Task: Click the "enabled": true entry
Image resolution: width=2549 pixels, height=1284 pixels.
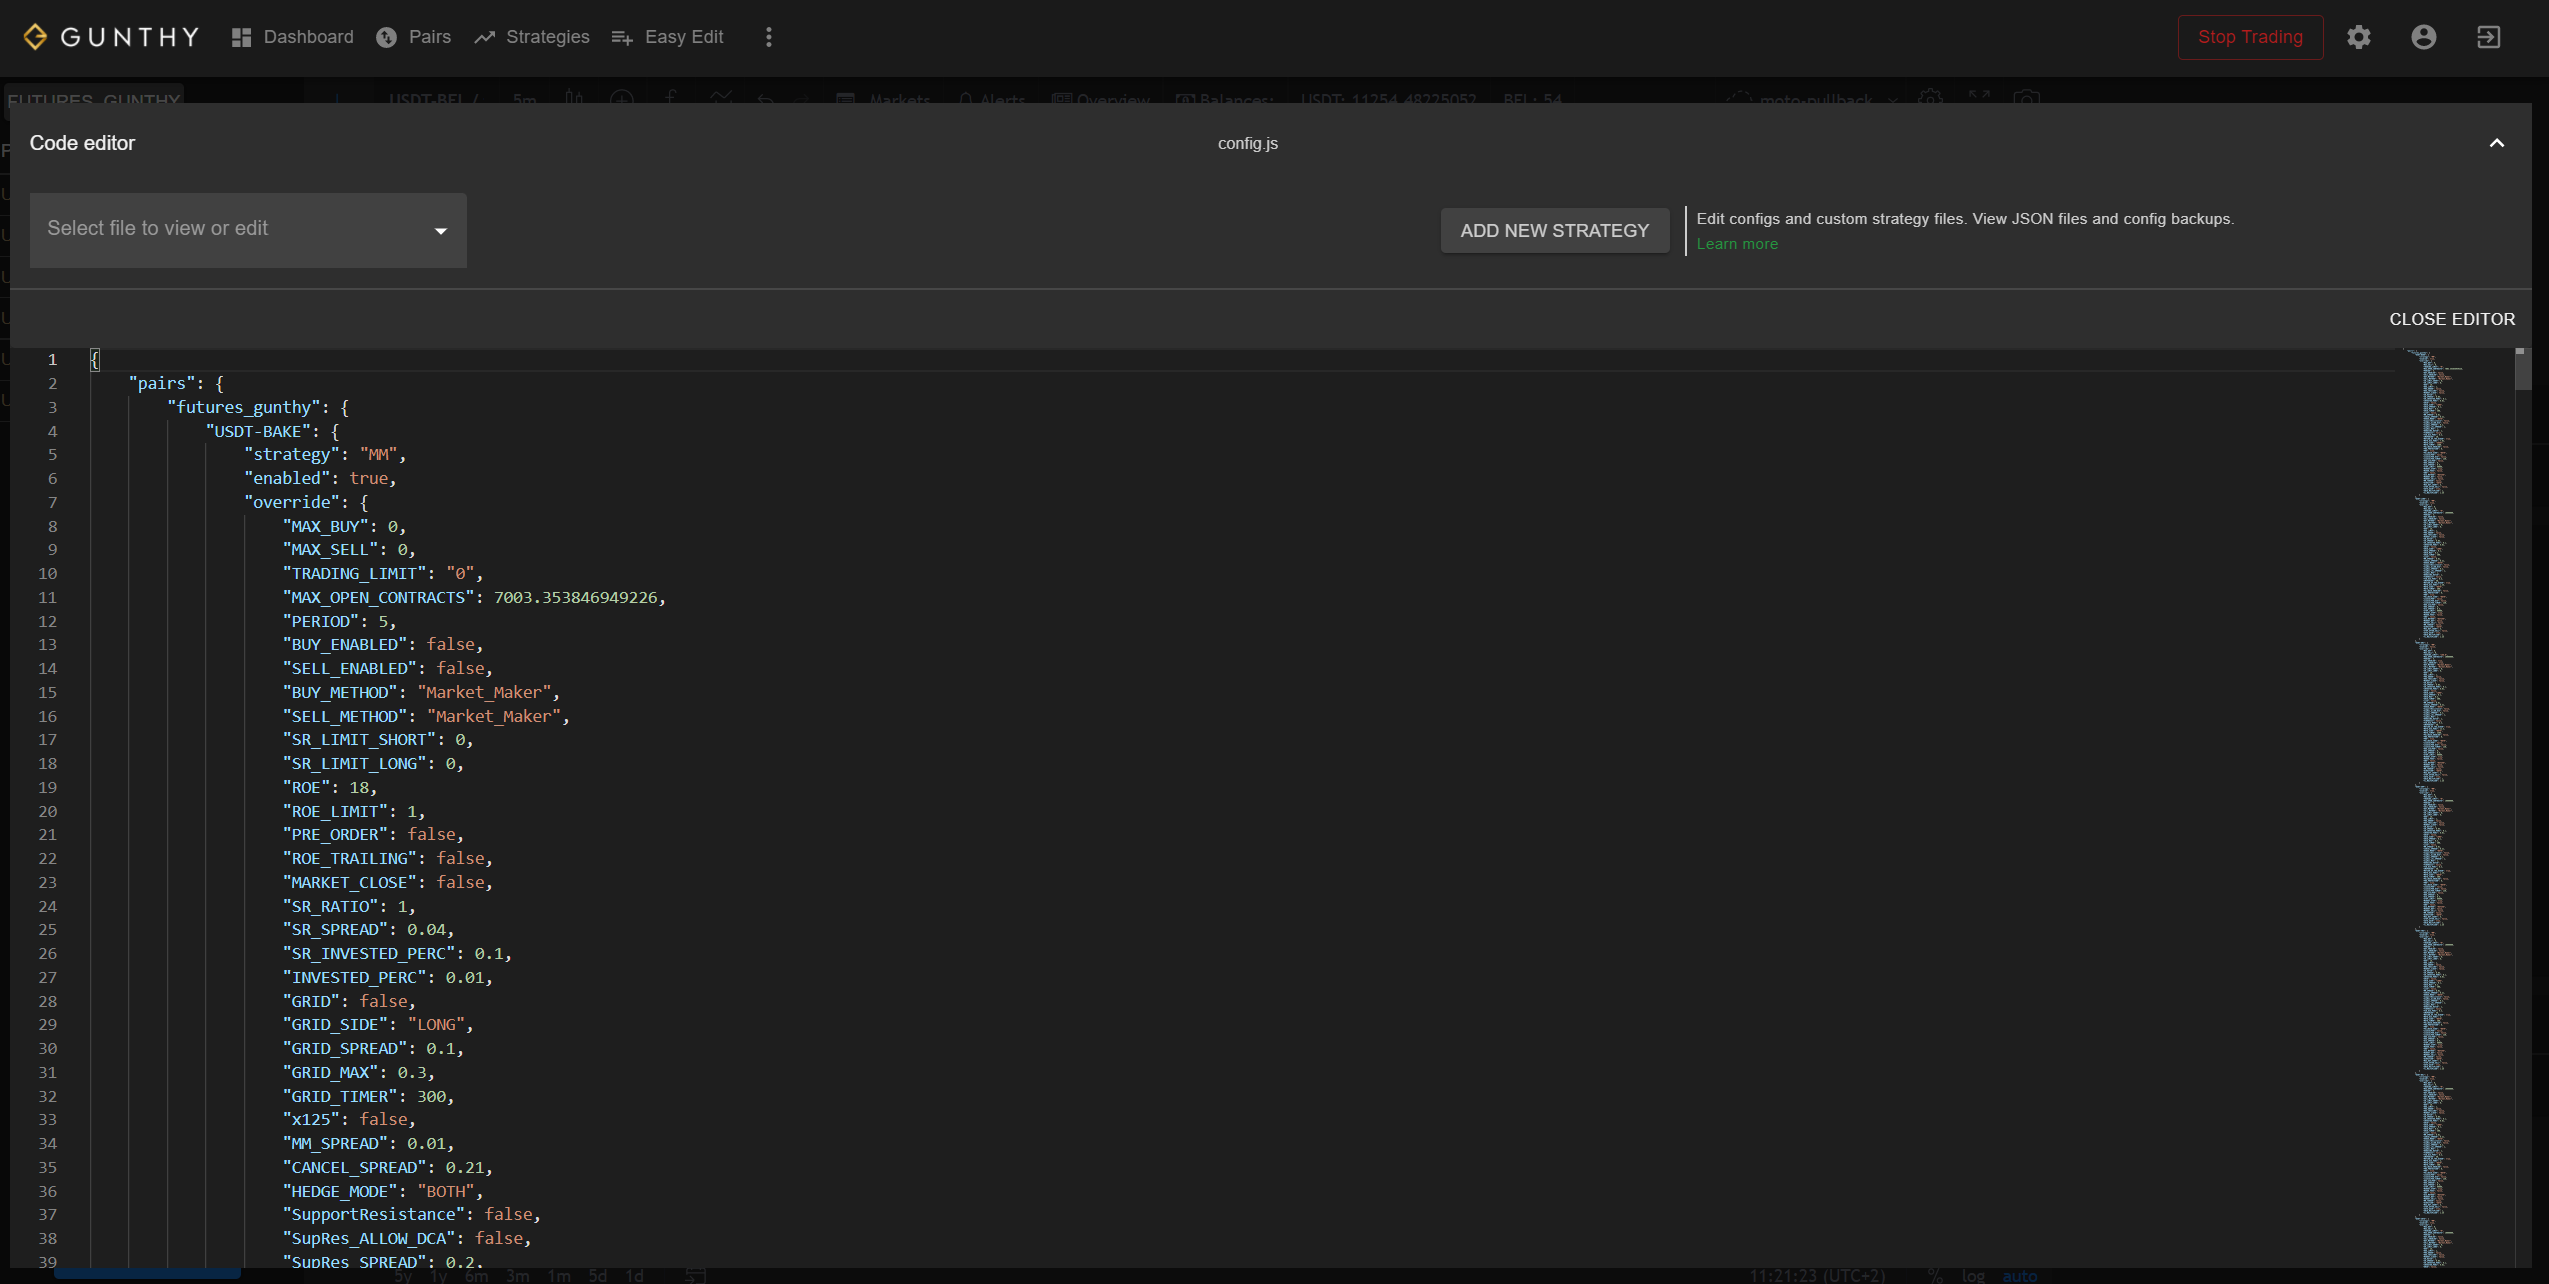Action: 320,478
